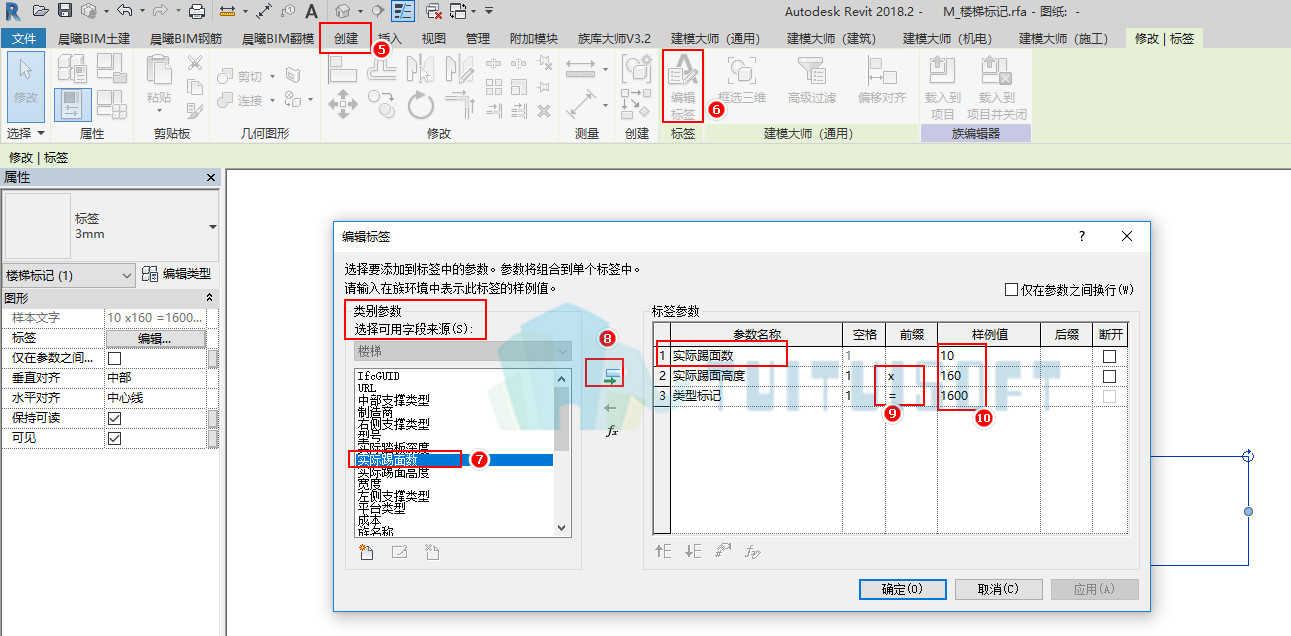Open the 选择 panel dropdown

click(26, 133)
